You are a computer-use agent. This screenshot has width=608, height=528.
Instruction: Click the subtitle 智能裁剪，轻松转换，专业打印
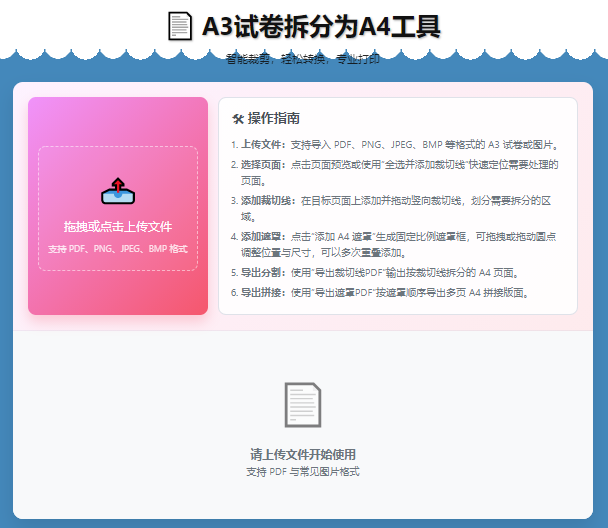tap(303, 59)
